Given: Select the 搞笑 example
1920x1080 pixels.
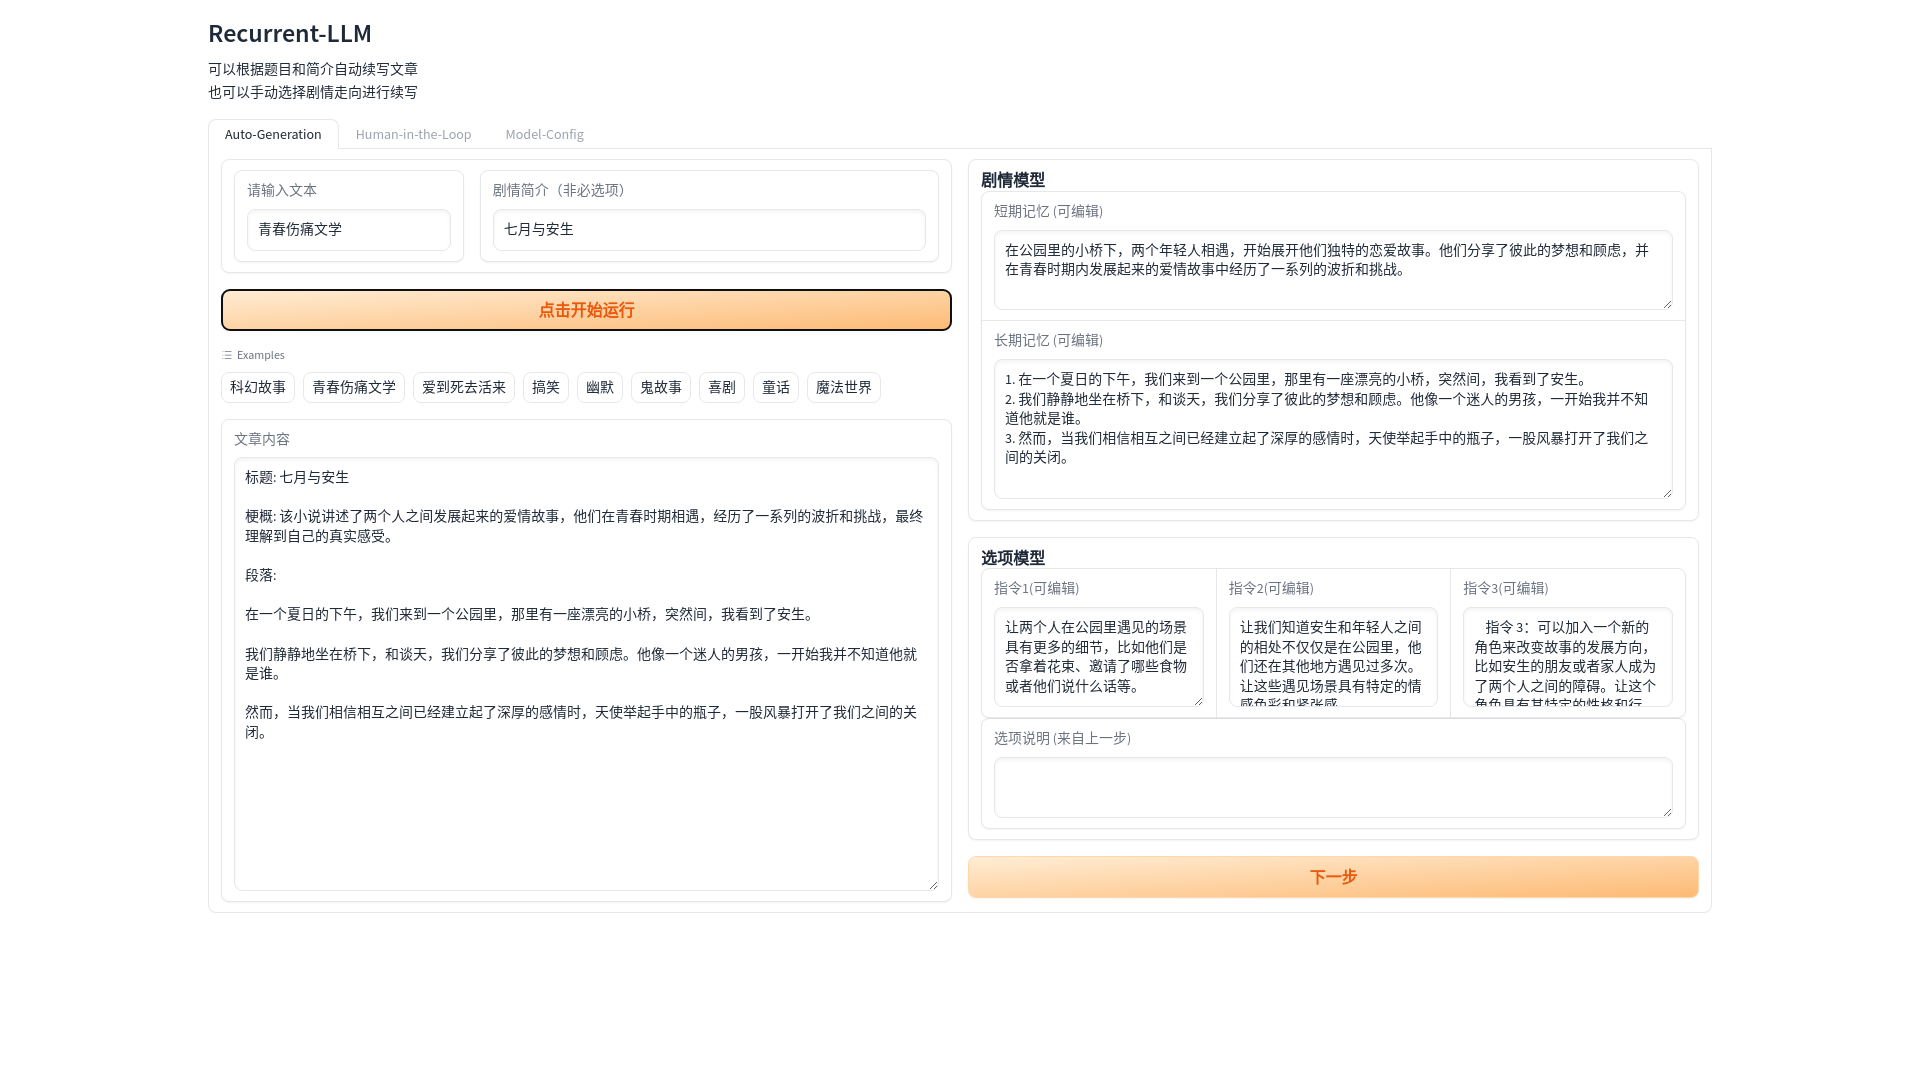Looking at the screenshot, I should click(546, 387).
